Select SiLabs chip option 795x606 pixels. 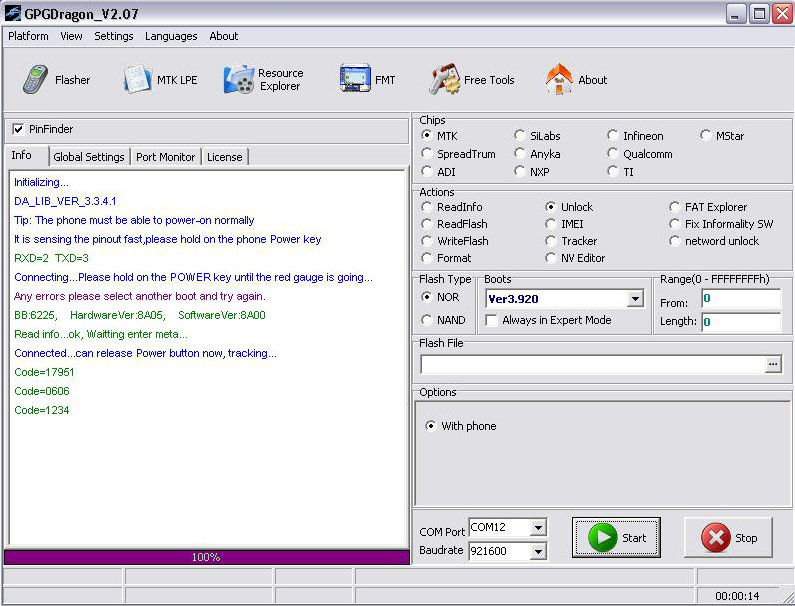[519, 135]
